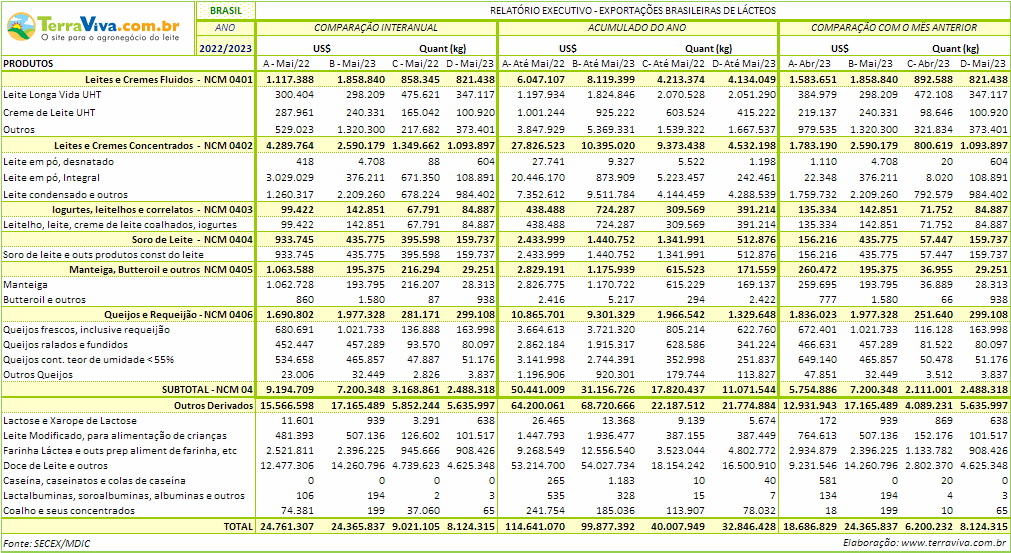Select the Comparação Interanual section header

(x=376, y=27)
